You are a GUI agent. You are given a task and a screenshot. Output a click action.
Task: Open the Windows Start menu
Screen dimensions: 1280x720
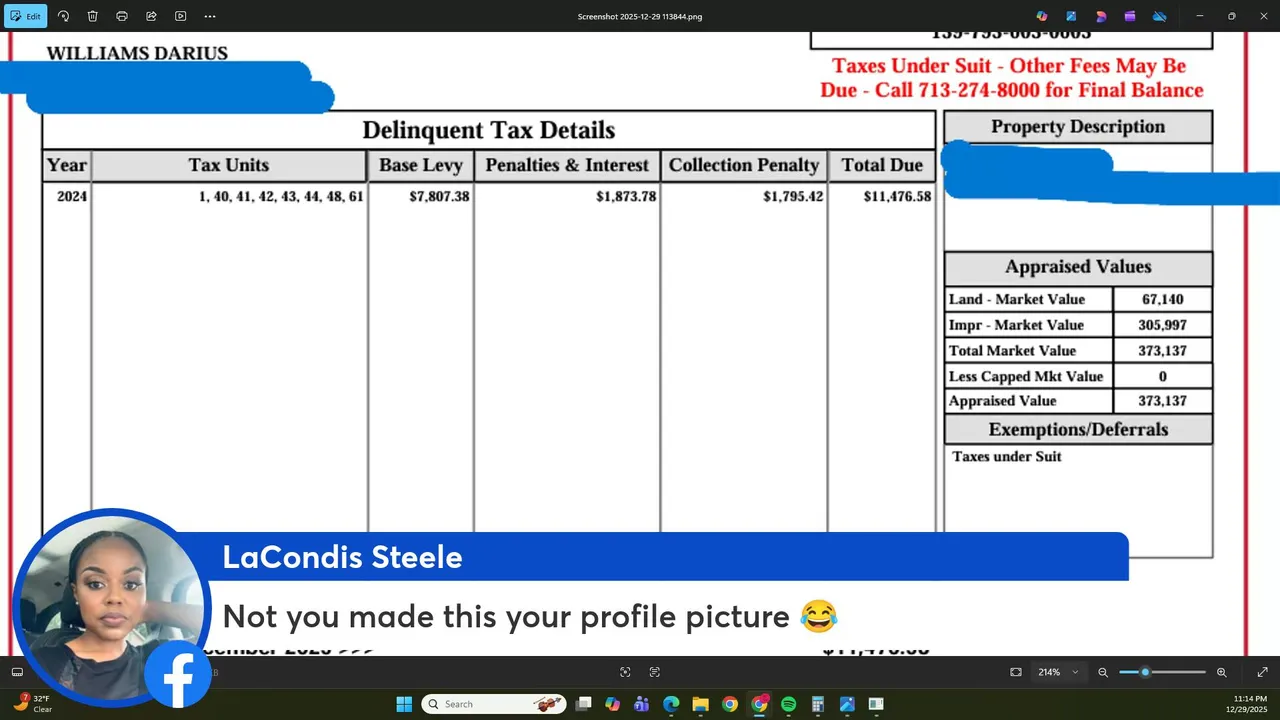point(404,704)
